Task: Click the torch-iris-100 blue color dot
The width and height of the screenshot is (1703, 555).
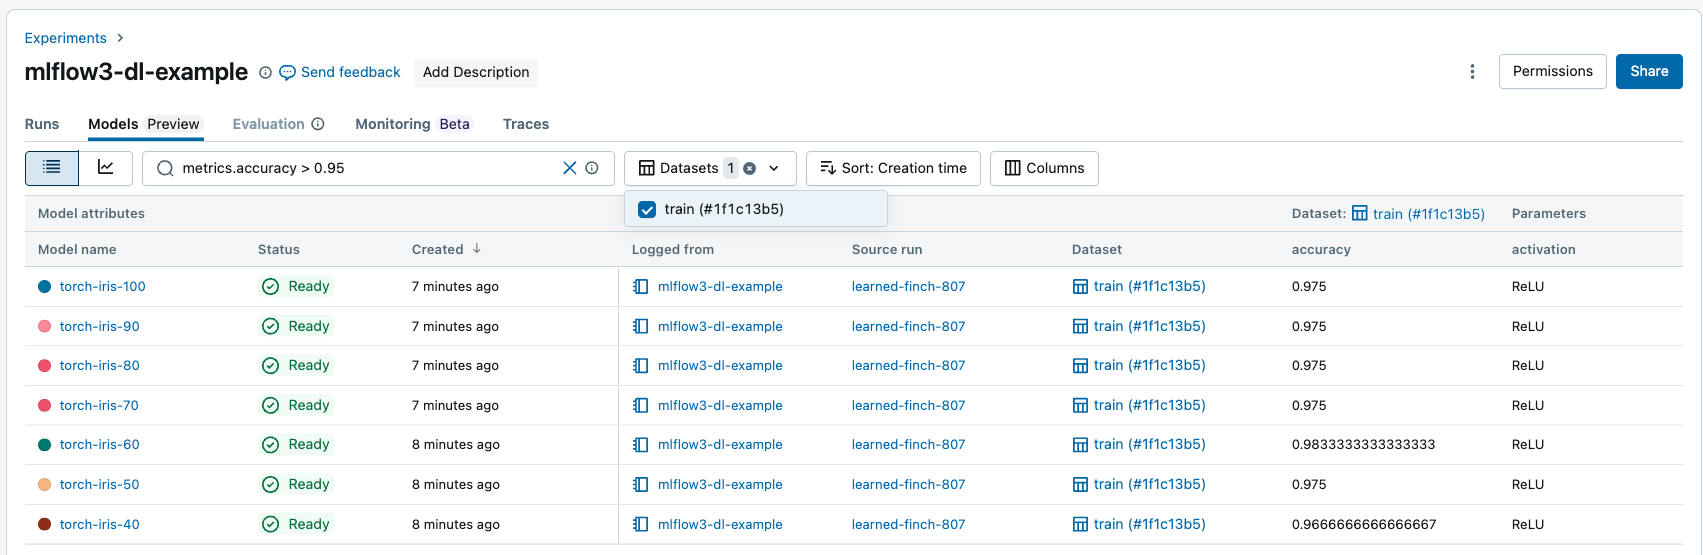Action: pyautogui.click(x=44, y=287)
